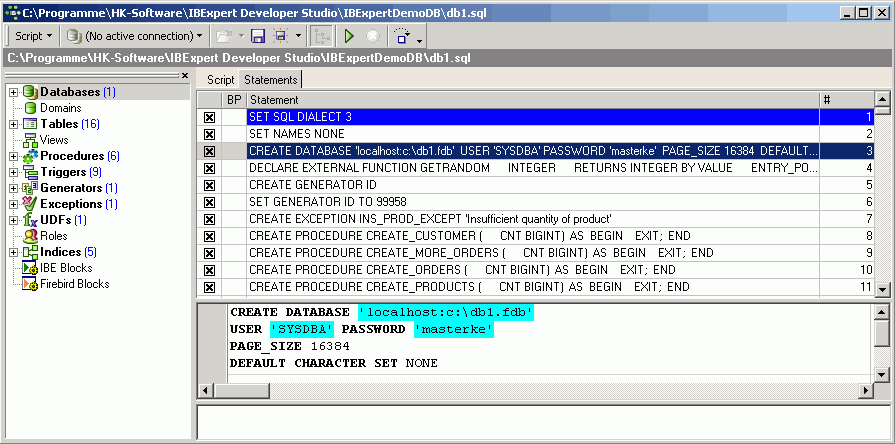Select the CREATE PROCEDURE CREATE_ORDERS statement row
Image resolution: width=895 pixels, height=444 pixels.
click(535, 270)
